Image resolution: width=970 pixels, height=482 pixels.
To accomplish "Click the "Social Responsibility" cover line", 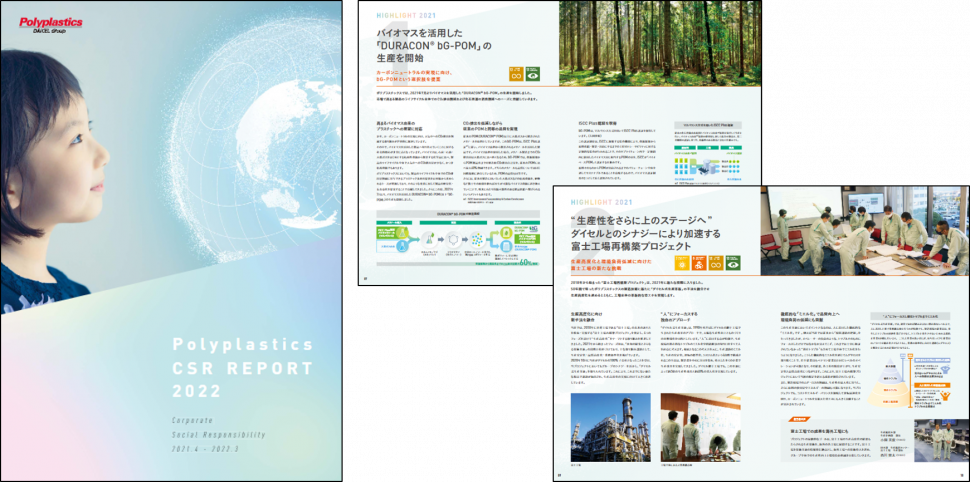I will click(219, 435).
